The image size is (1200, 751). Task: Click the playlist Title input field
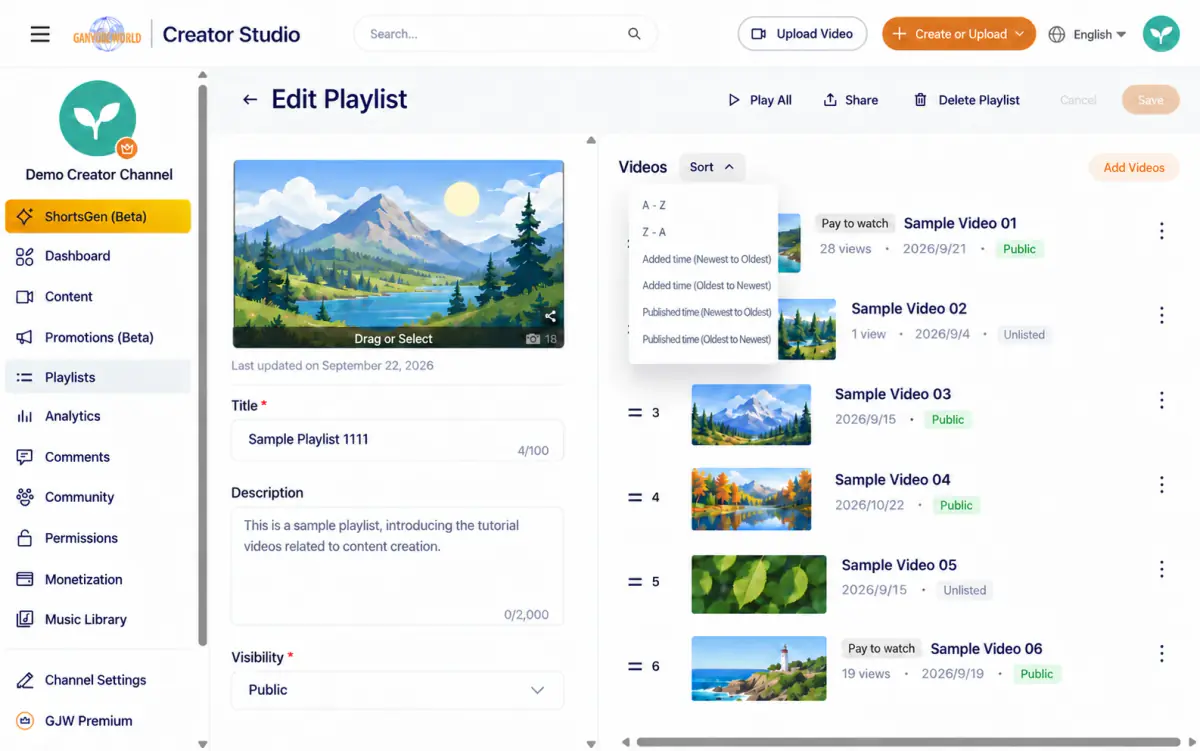tap(397, 440)
